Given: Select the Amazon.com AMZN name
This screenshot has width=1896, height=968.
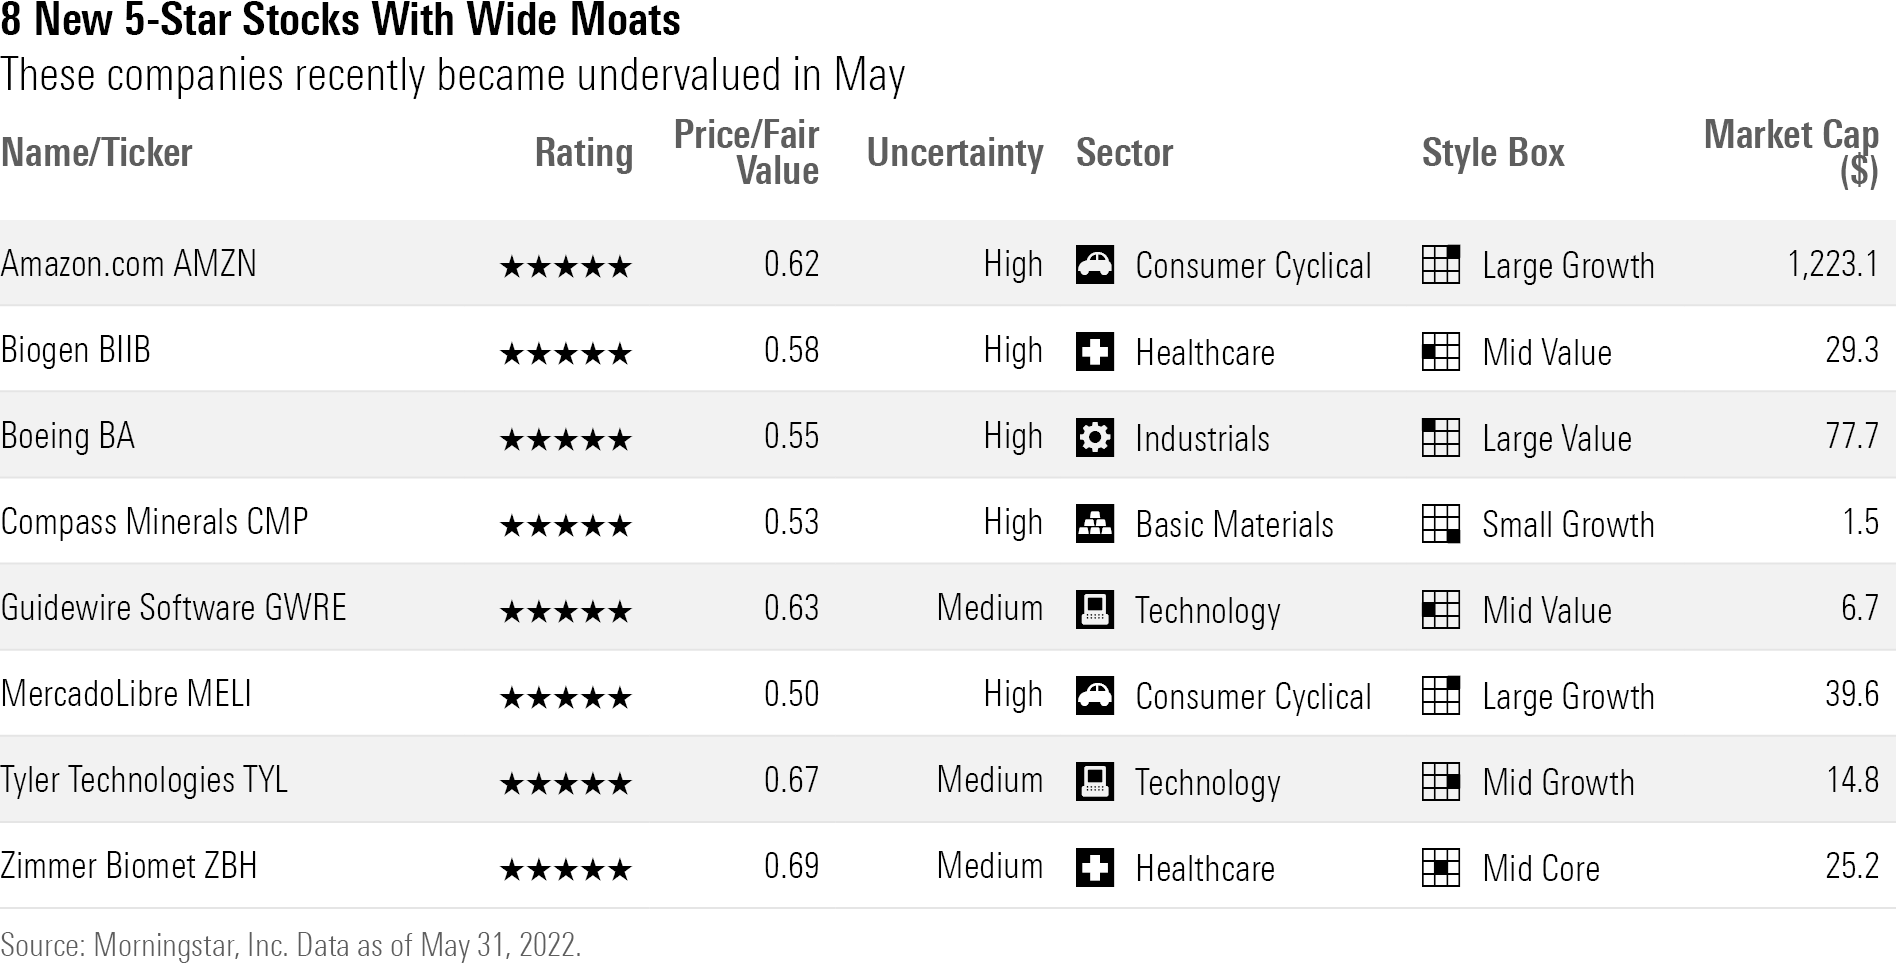Looking at the screenshot, I should point(129,264).
